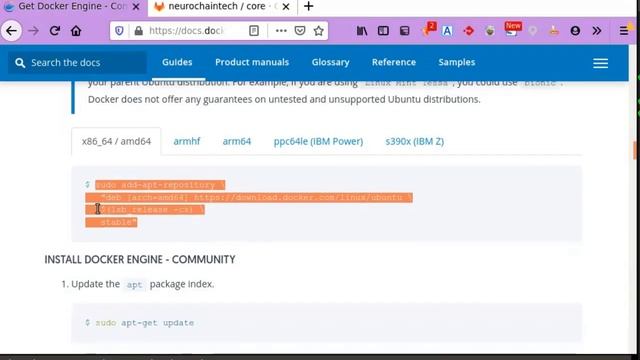The height and width of the screenshot is (360, 640).
Task: Click the tracking protection shield icon
Action: tap(119, 31)
